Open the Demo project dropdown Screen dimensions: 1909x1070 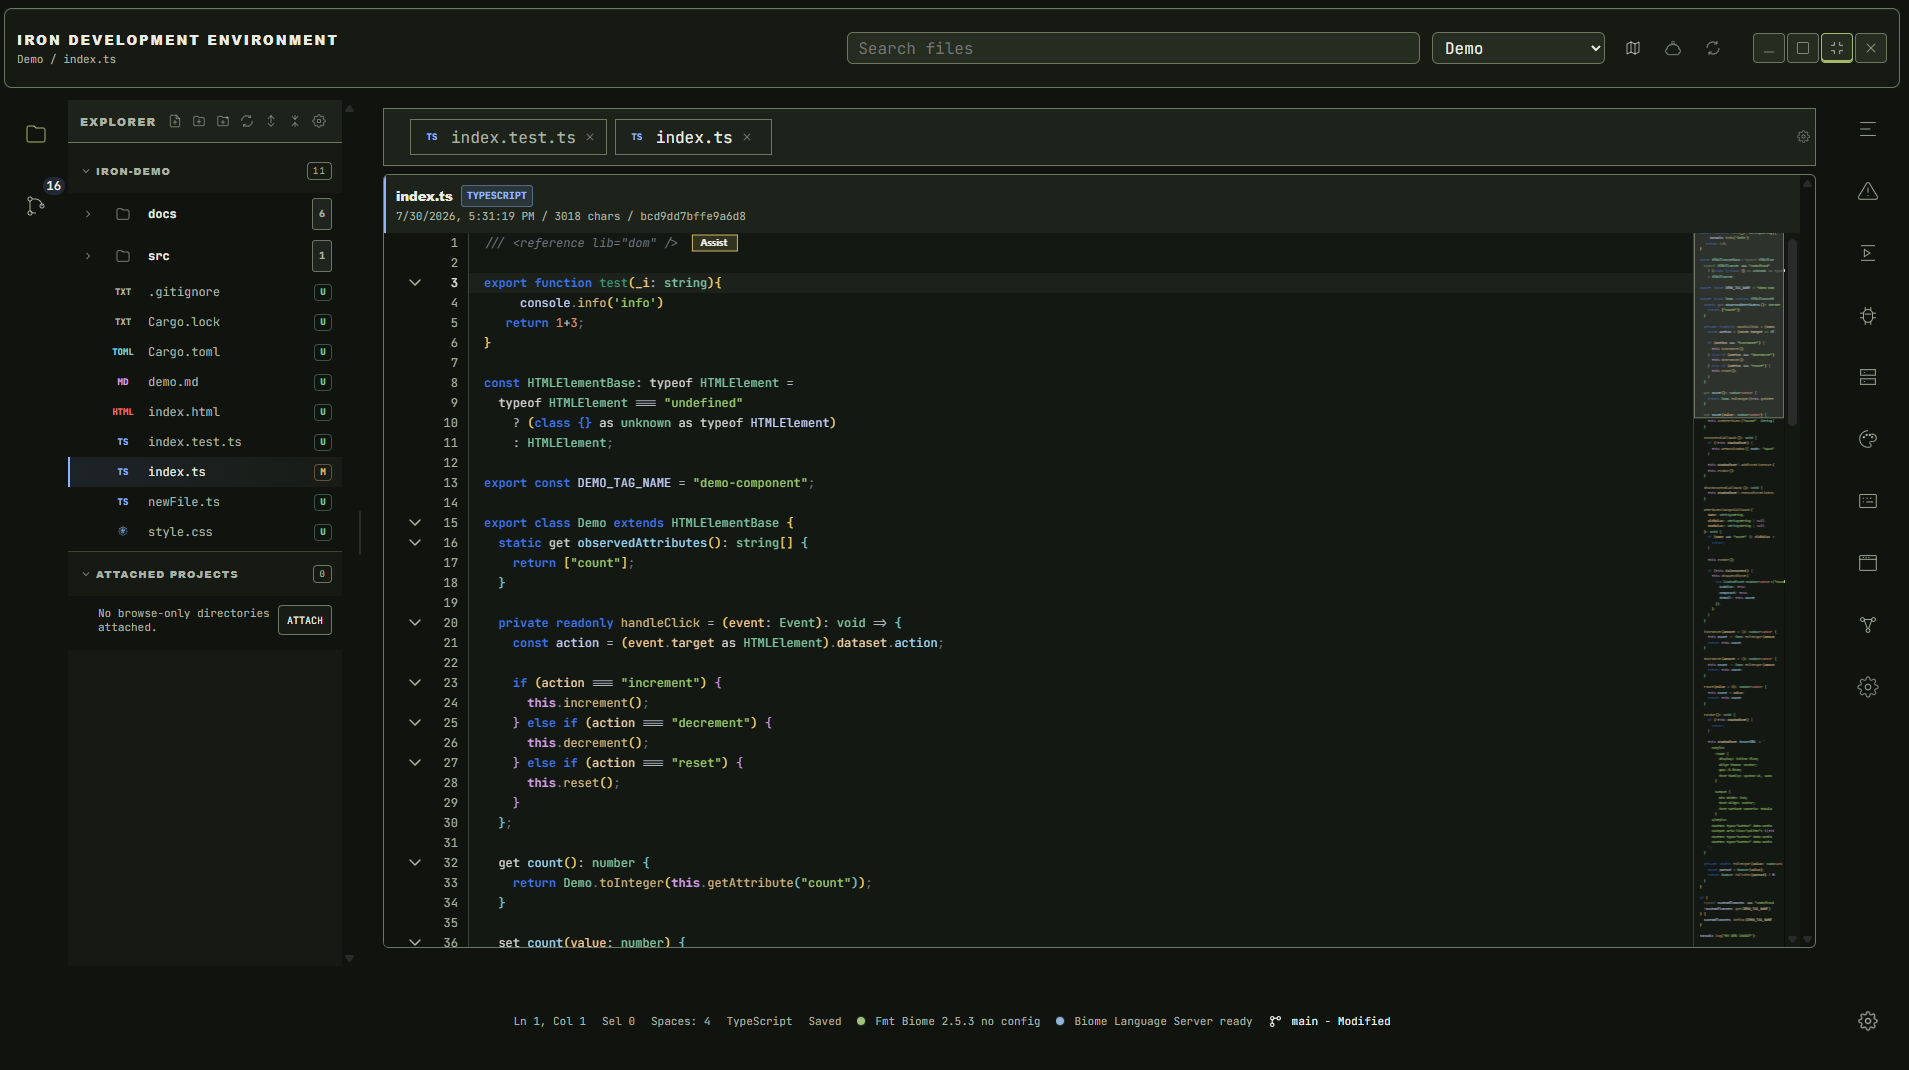1518,48
